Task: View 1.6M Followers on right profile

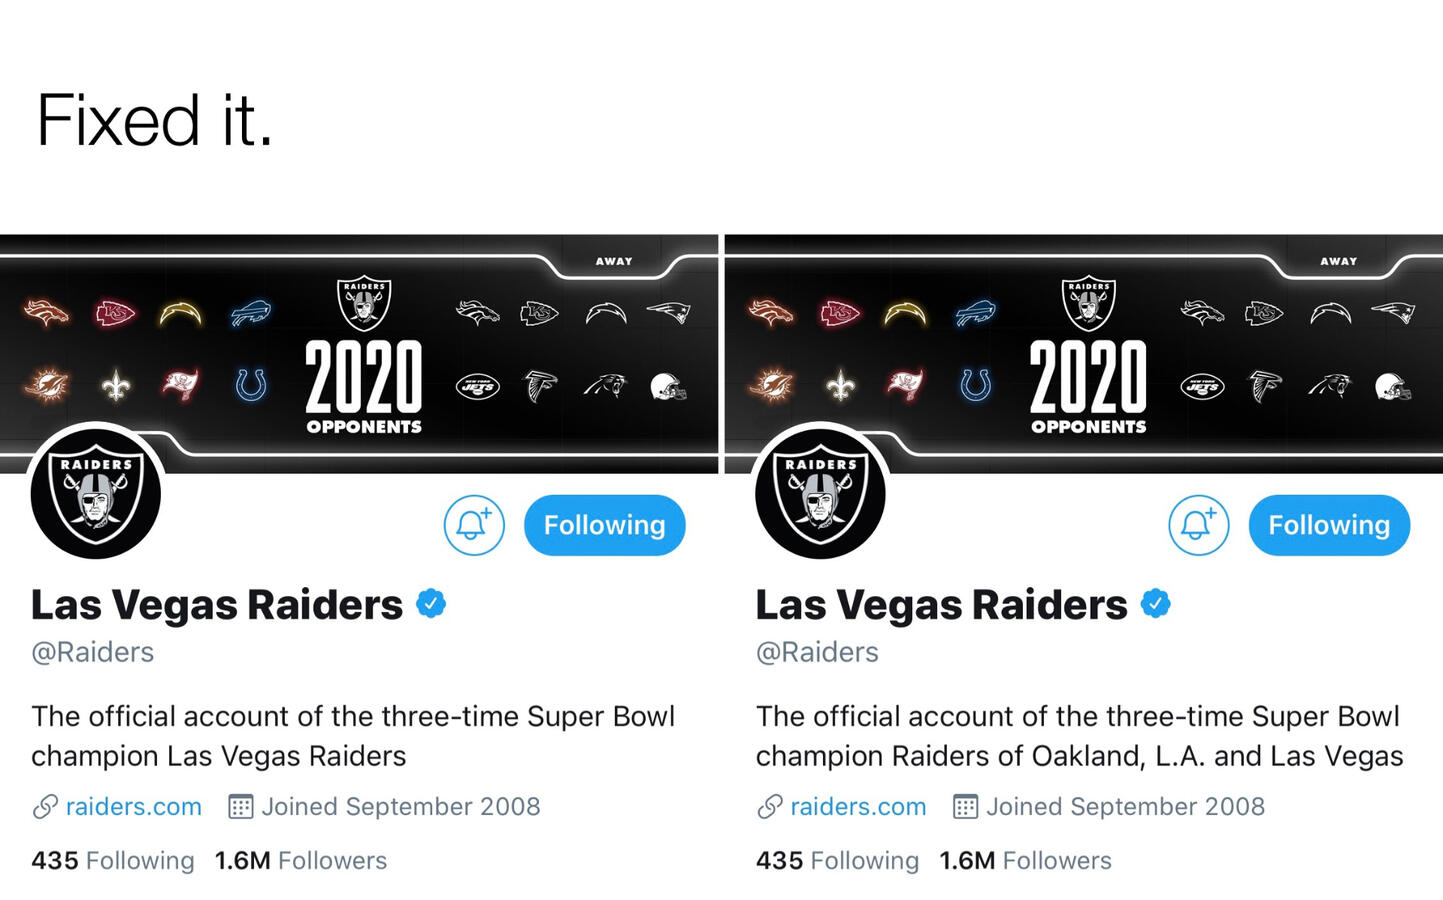Action: pyautogui.click(x=1025, y=861)
